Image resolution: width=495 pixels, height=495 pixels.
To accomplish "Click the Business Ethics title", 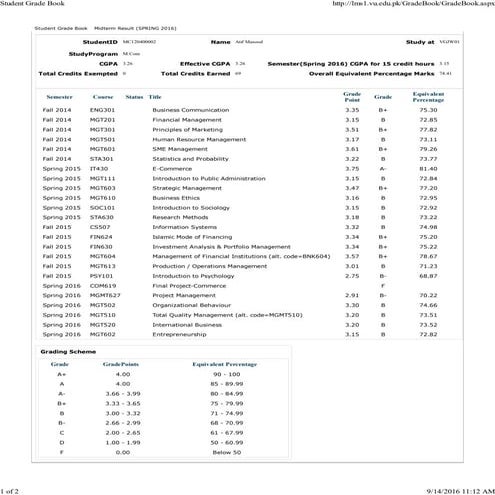I will click(176, 198).
